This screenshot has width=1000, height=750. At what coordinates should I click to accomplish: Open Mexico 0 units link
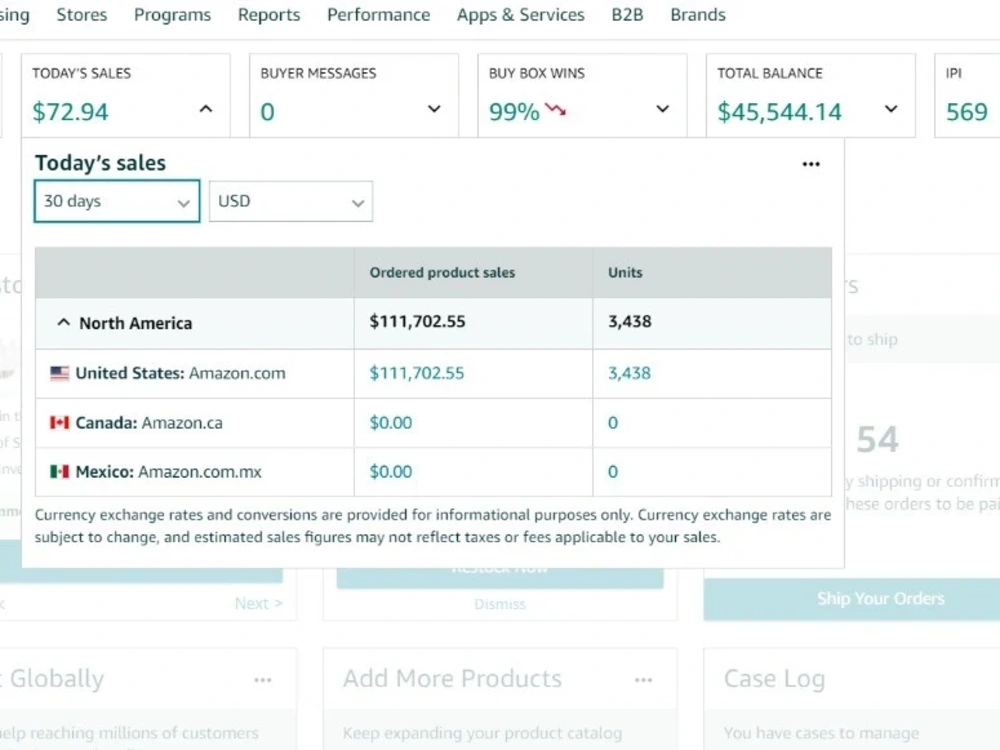click(x=612, y=471)
